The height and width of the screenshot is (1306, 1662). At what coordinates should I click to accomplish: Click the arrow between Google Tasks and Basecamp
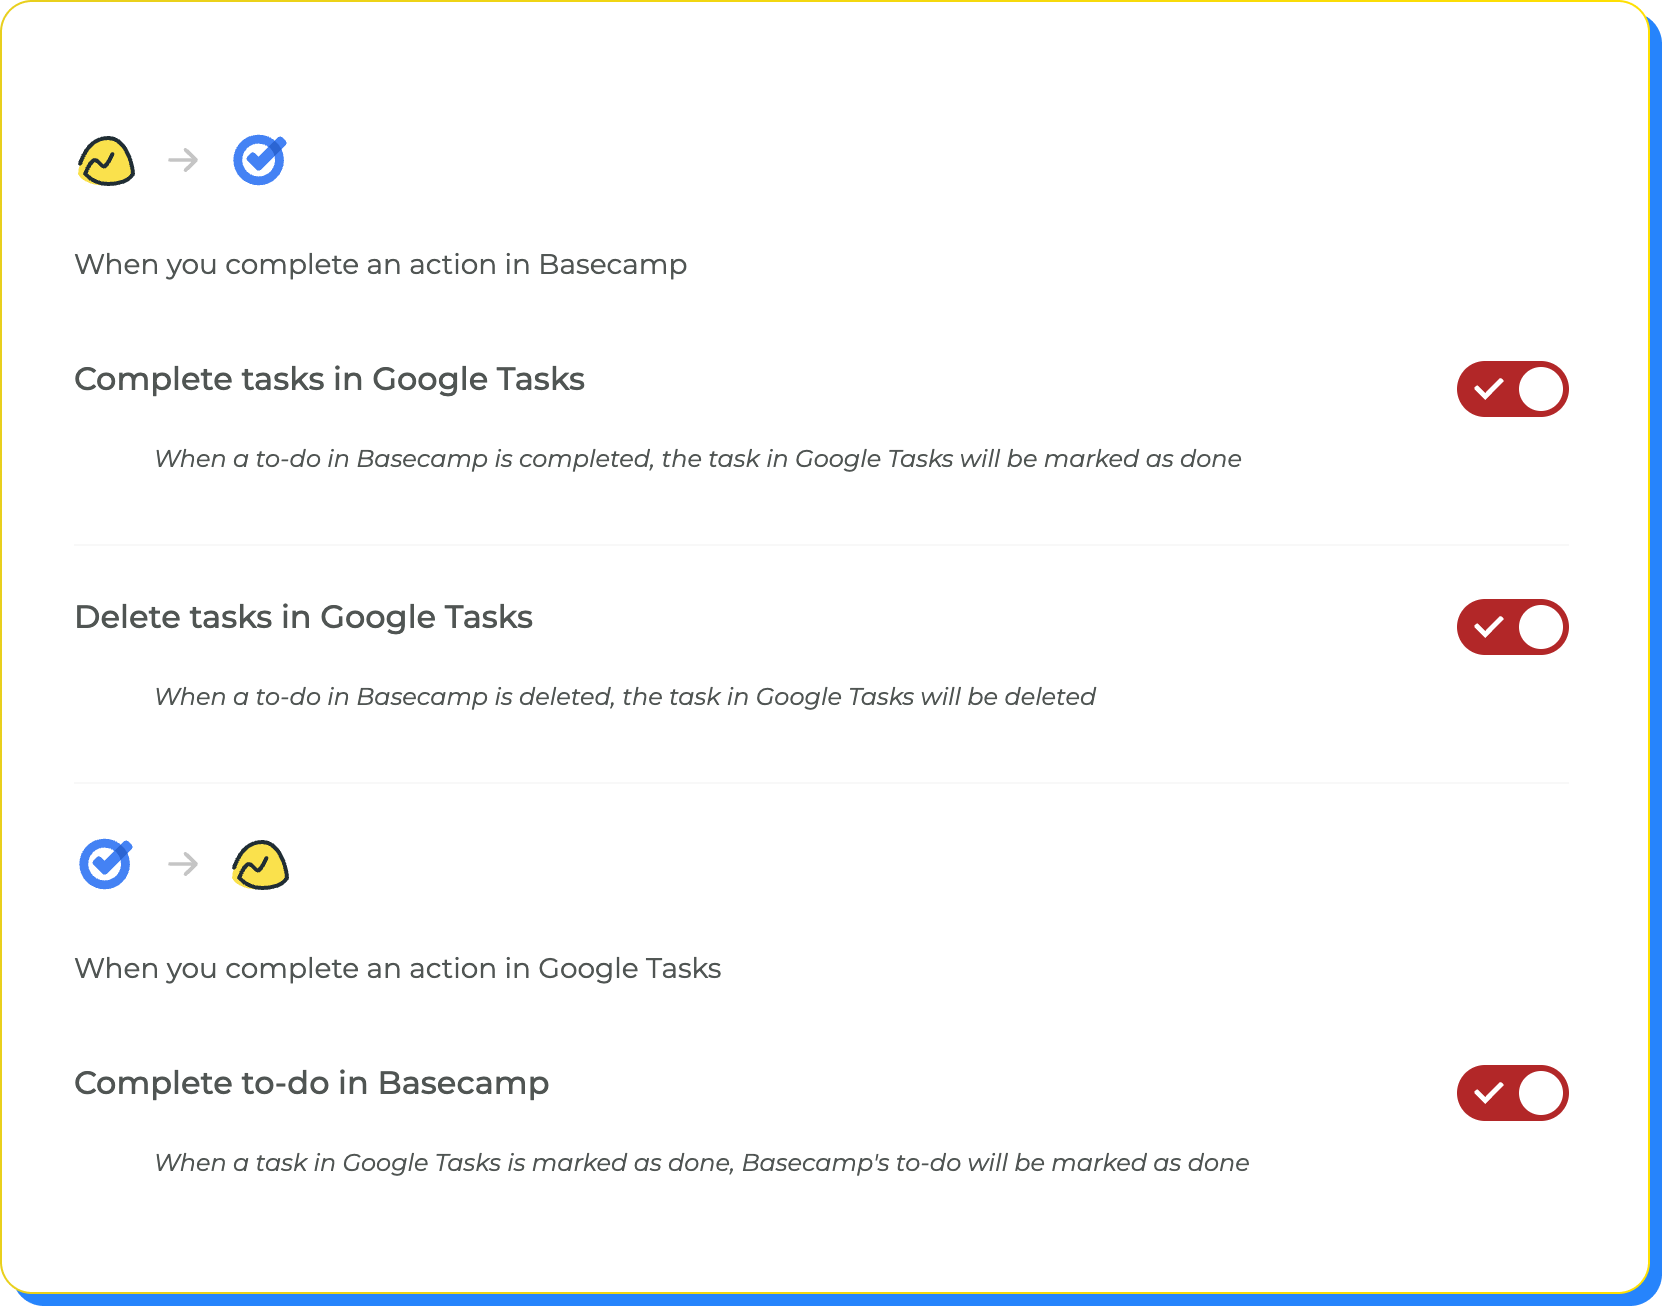pyautogui.click(x=182, y=863)
